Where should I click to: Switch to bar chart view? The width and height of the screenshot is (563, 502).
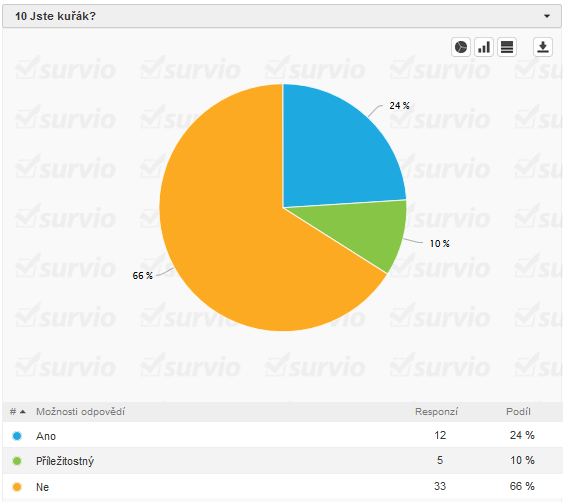(x=484, y=47)
